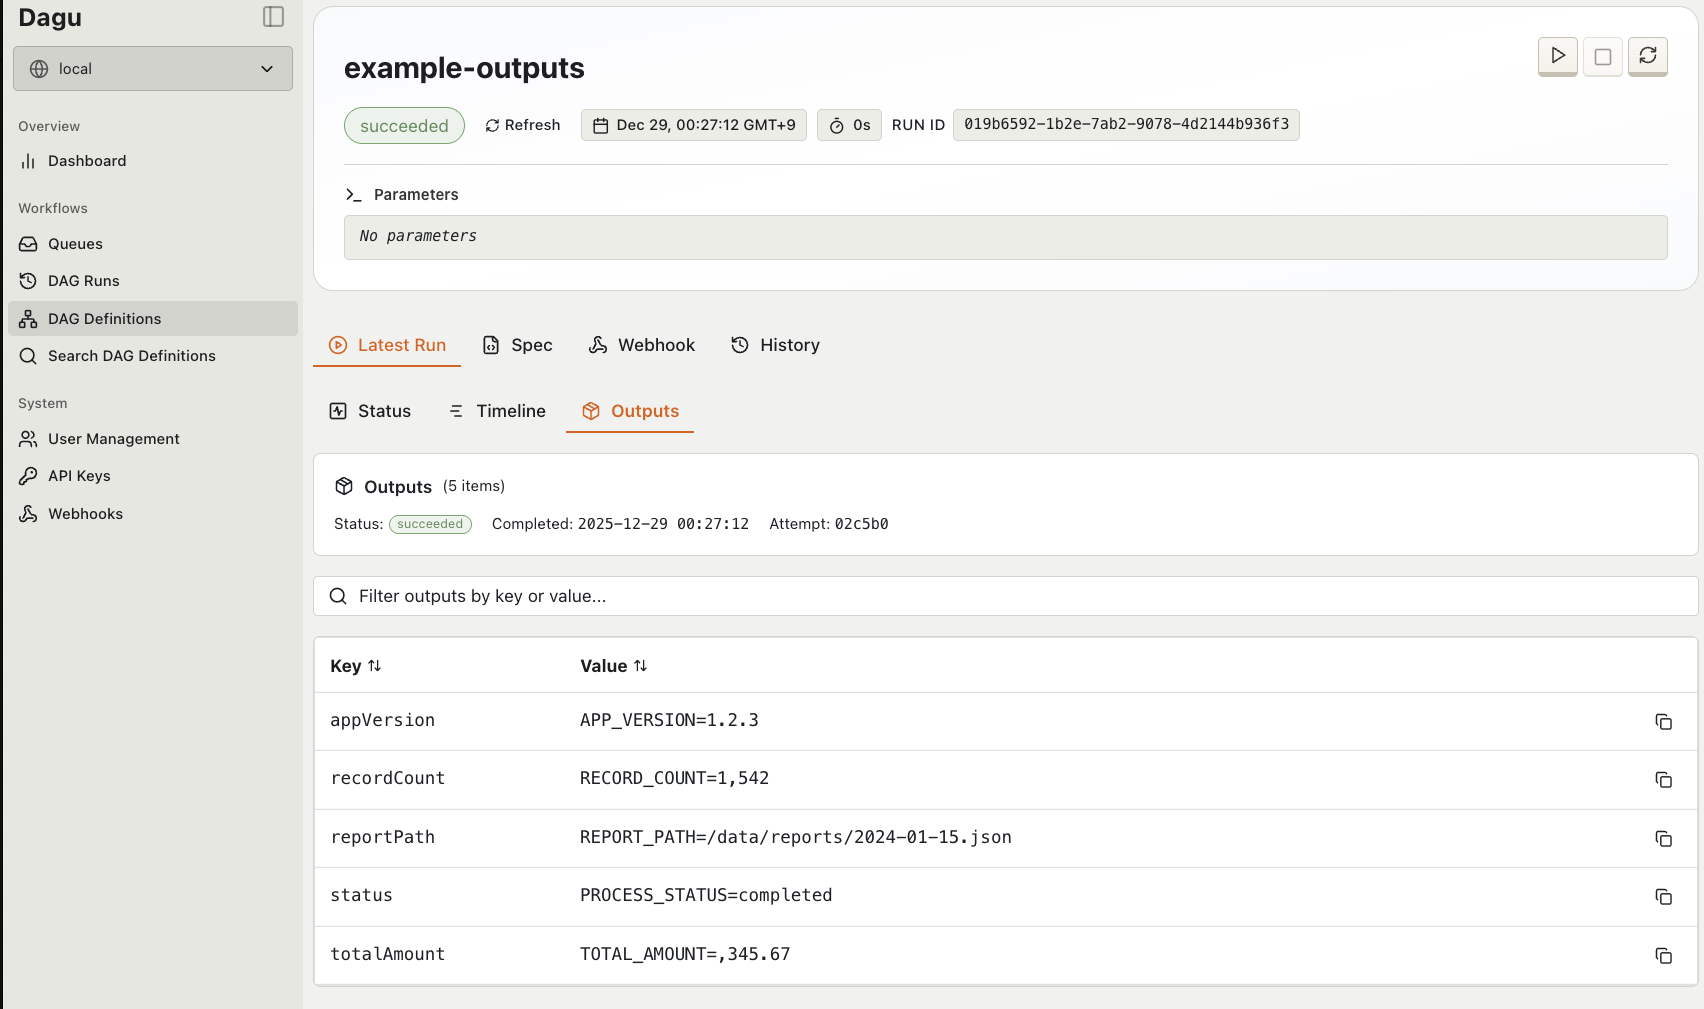Copy the recordCount output value
This screenshot has height=1009, width=1704.
(x=1663, y=780)
